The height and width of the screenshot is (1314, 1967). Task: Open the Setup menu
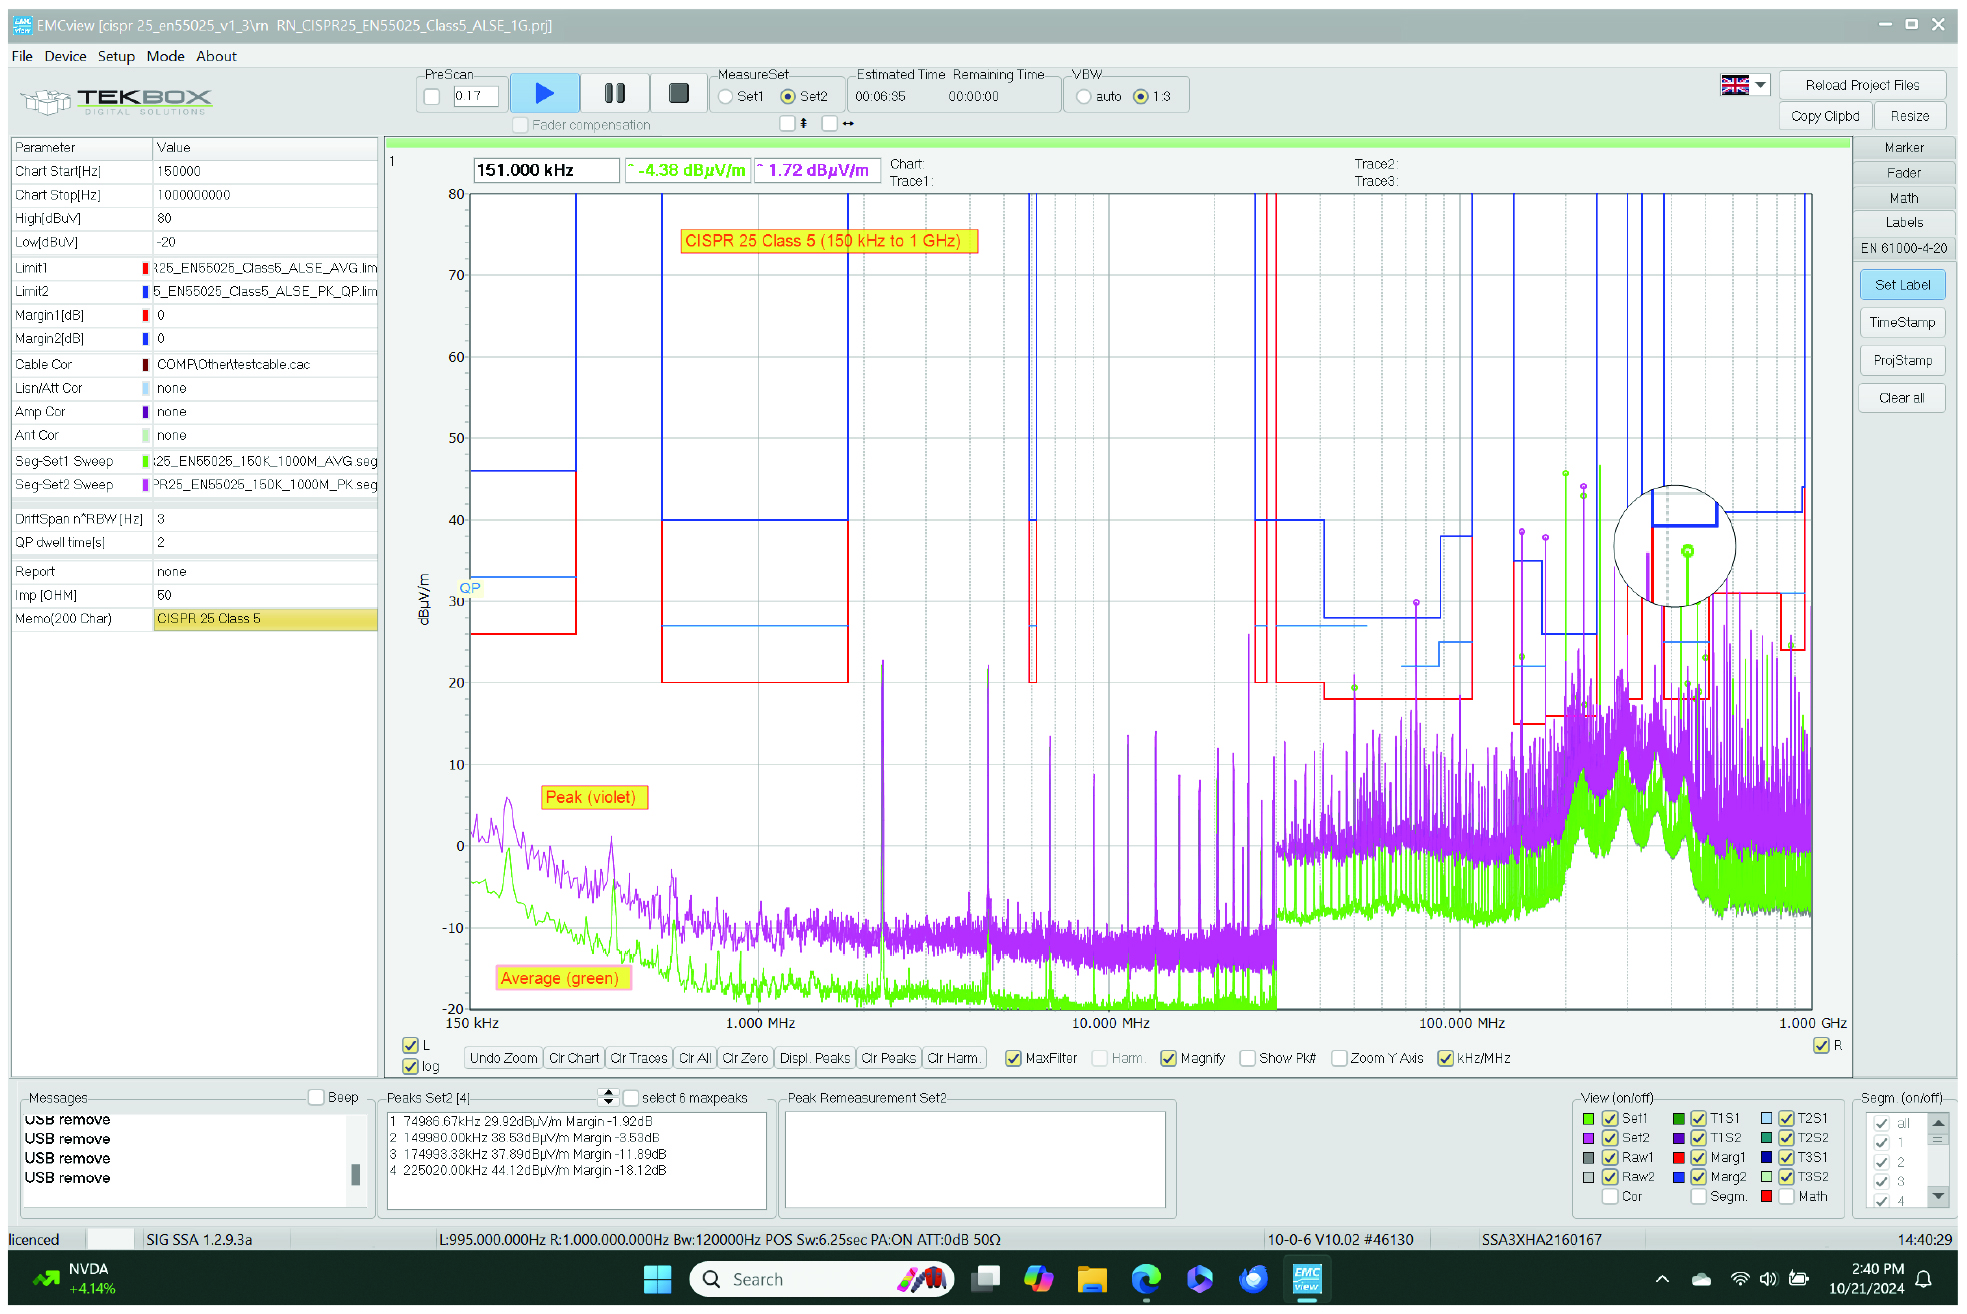click(x=116, y=56)
